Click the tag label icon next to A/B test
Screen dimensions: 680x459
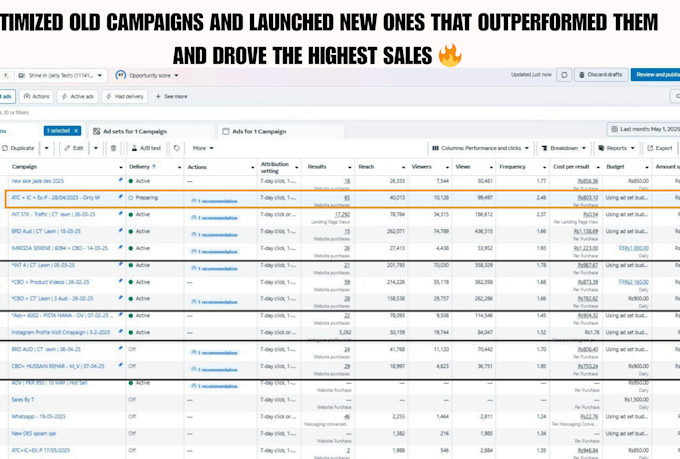(x=177, y=148)
